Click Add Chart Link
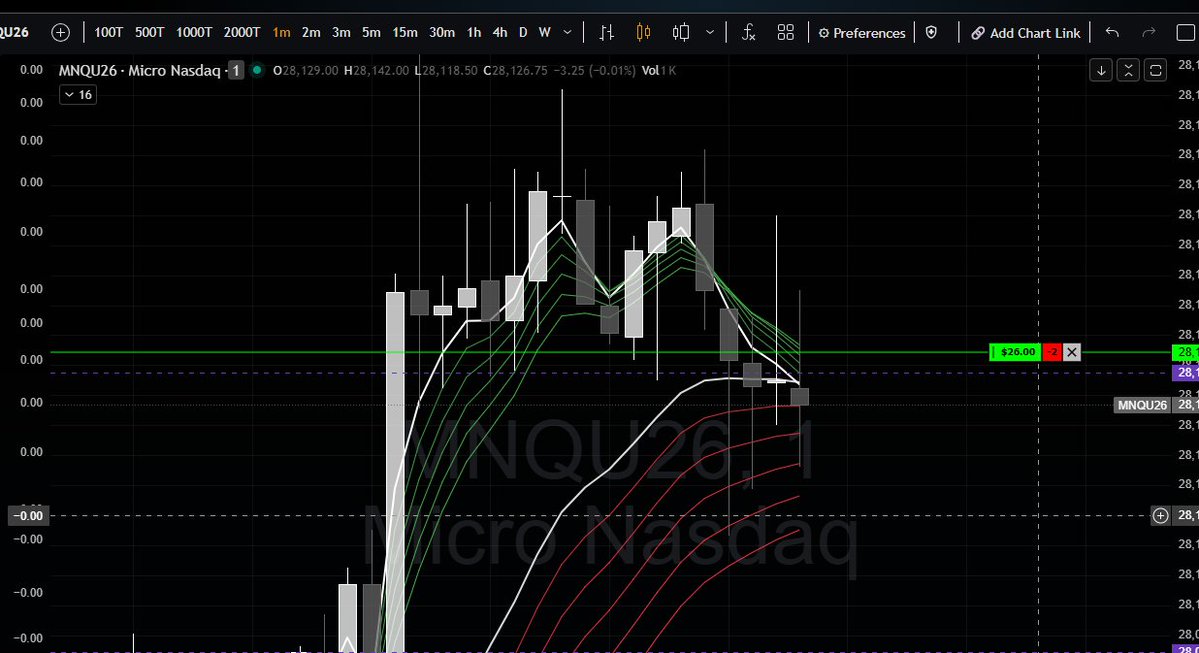Viewport: 1199px width, 653px height. click(x=1026, y=33)
